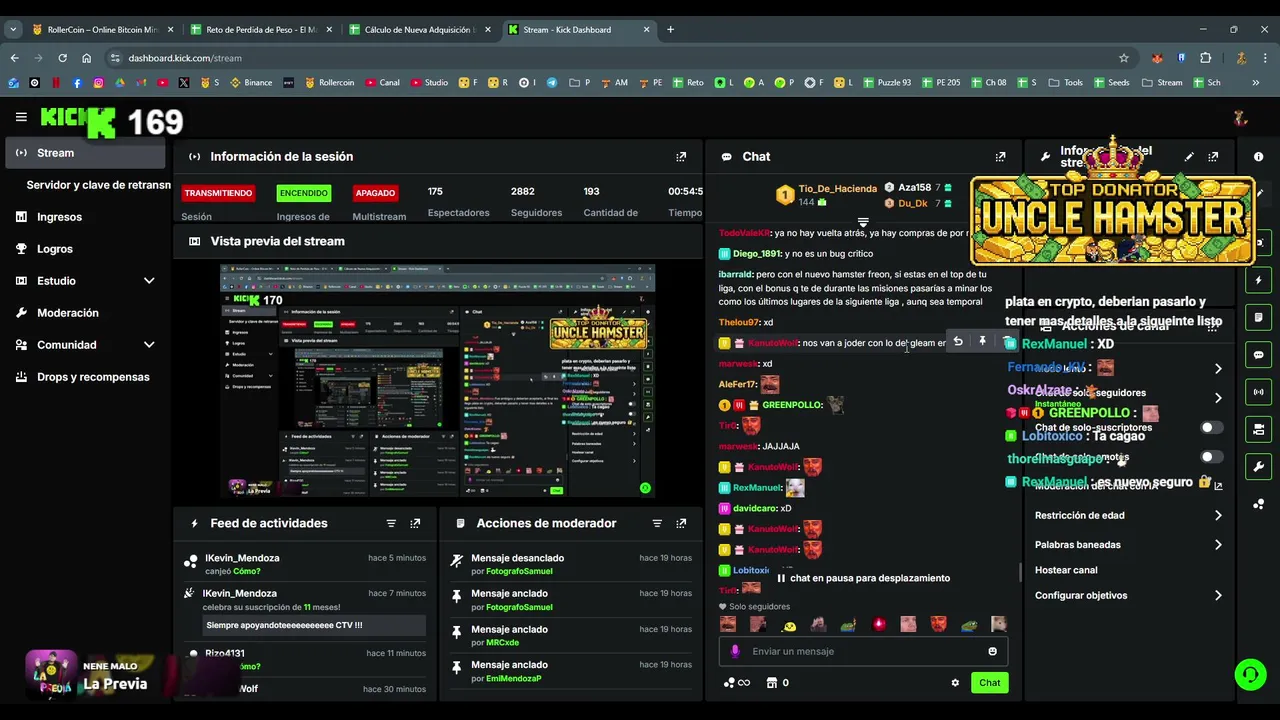Screen dimensions: 1280x720
Task: Toggle Chat de solo-suscriptores switch
Action: 1211,428
